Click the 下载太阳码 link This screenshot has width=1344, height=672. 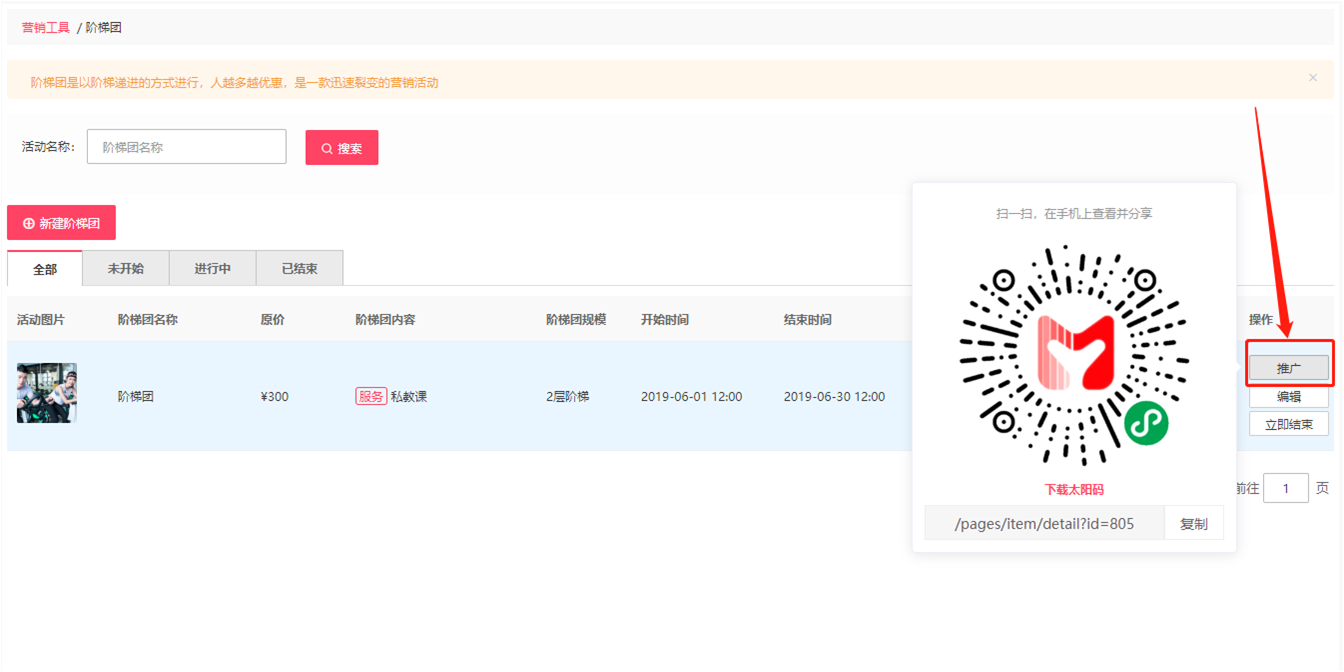(x=1074, y=490)
